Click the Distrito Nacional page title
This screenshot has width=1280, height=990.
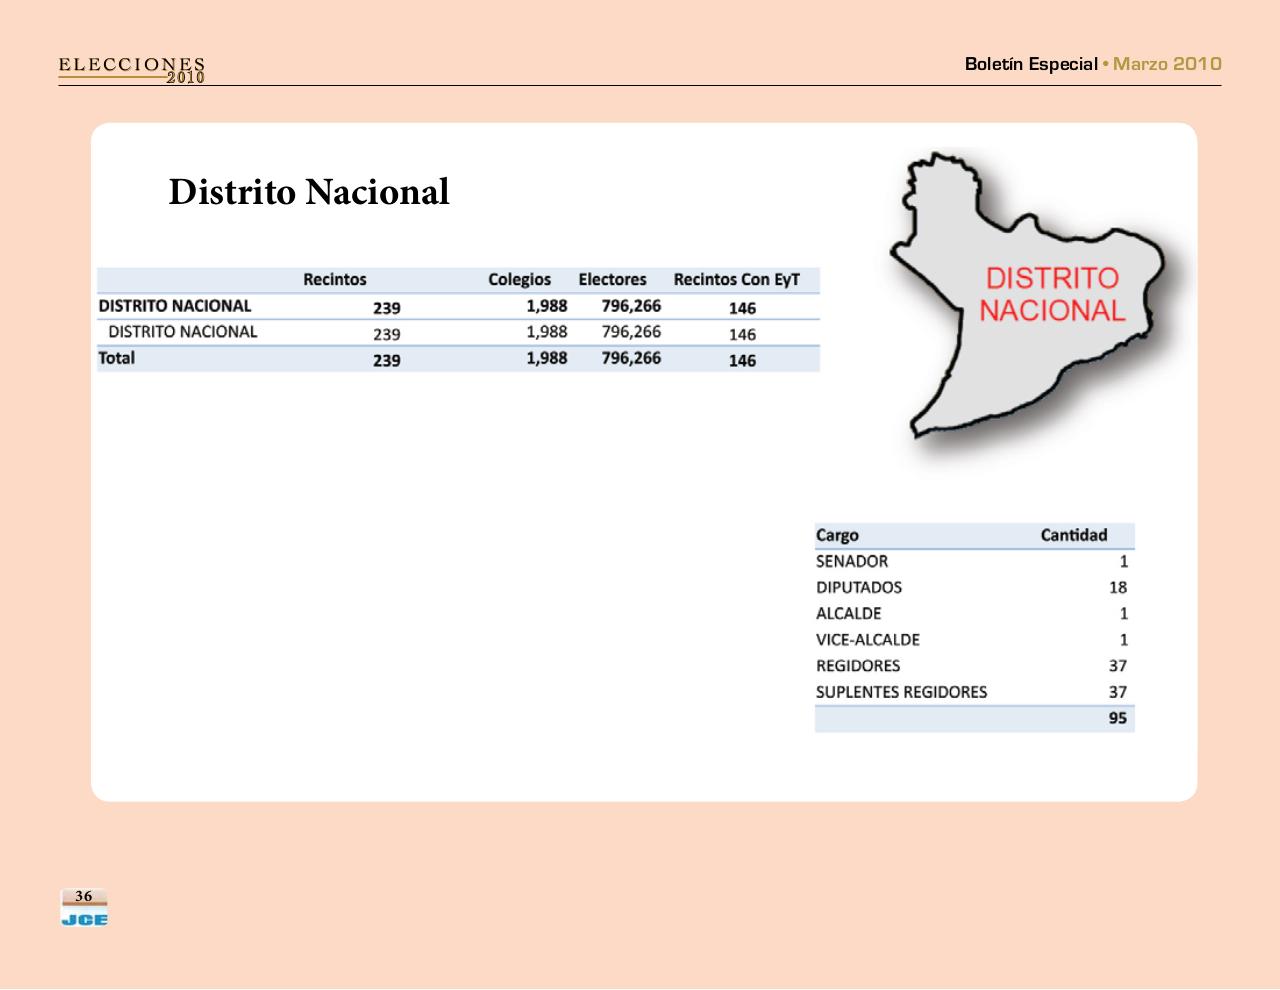[309, 192]
